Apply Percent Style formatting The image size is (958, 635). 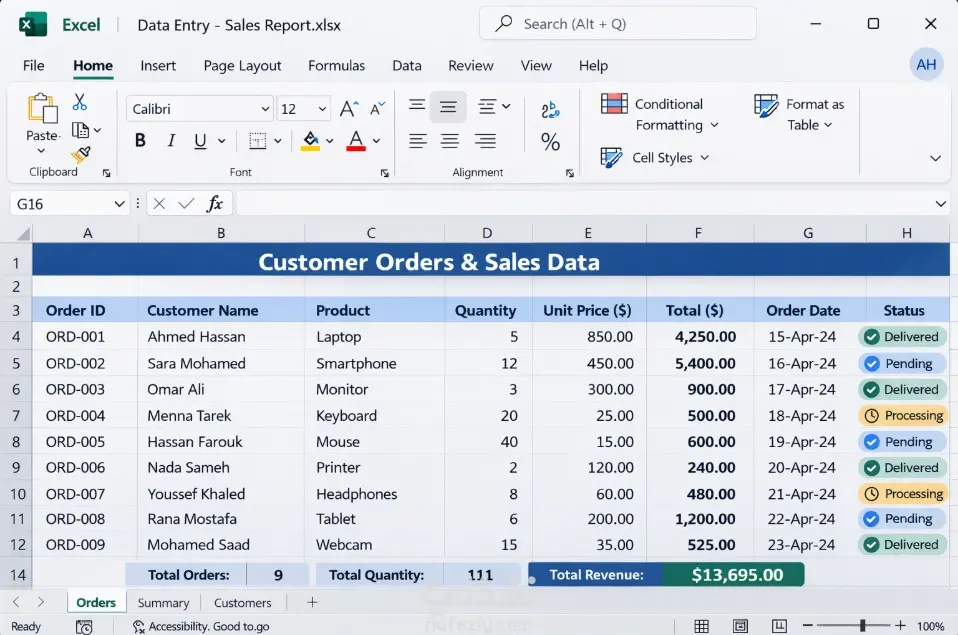pos(550,143)
